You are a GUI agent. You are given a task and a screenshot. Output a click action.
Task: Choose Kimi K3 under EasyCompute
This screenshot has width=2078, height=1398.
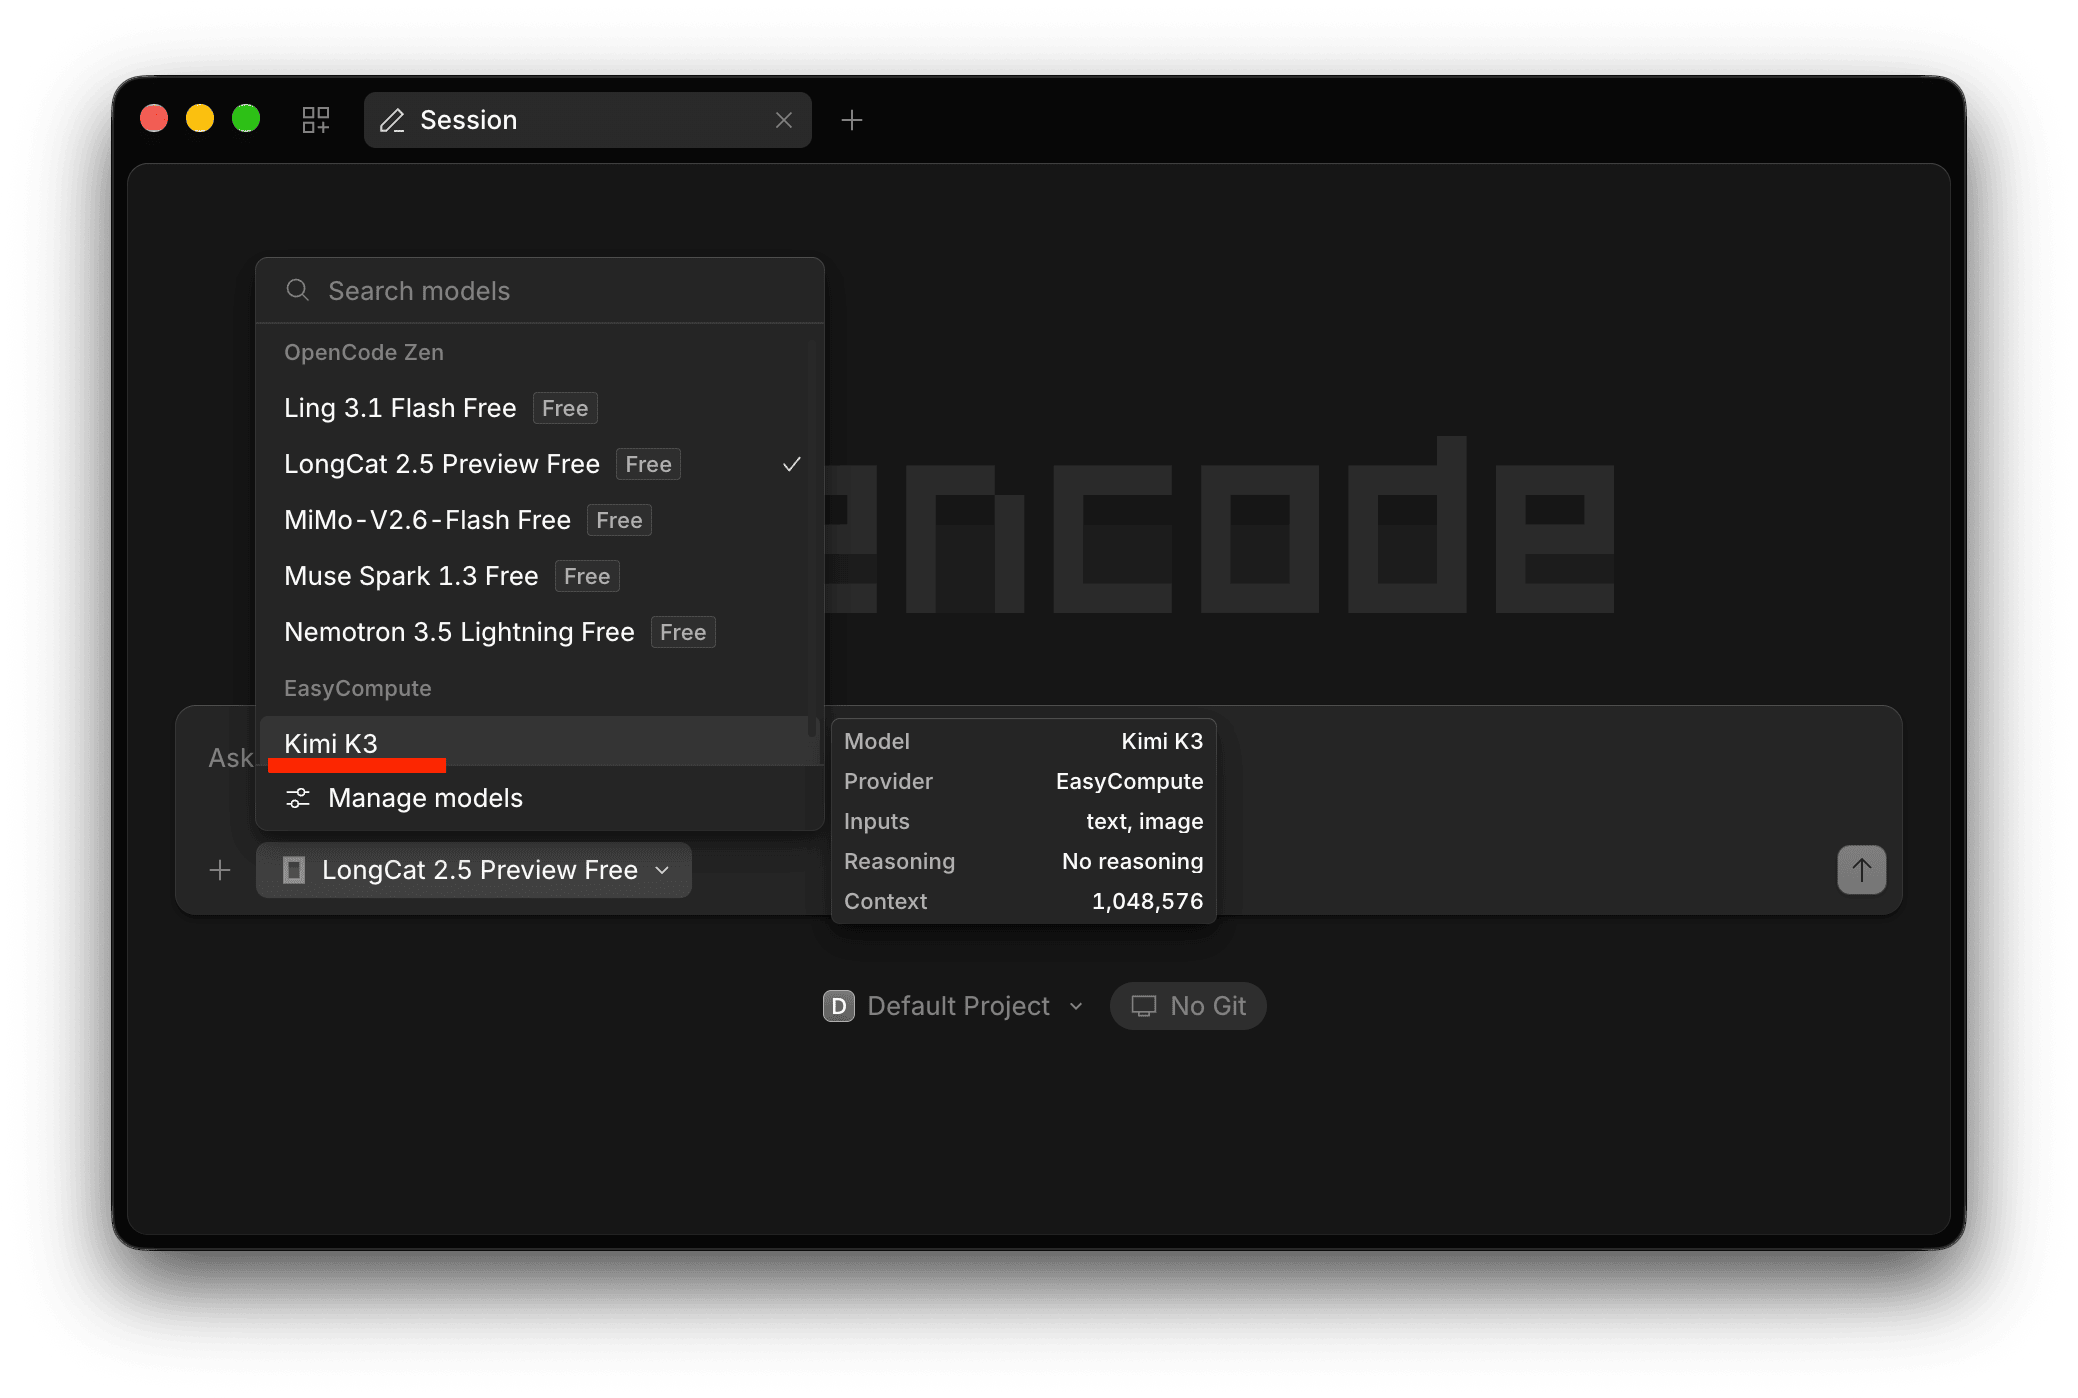tap(540, 742)
